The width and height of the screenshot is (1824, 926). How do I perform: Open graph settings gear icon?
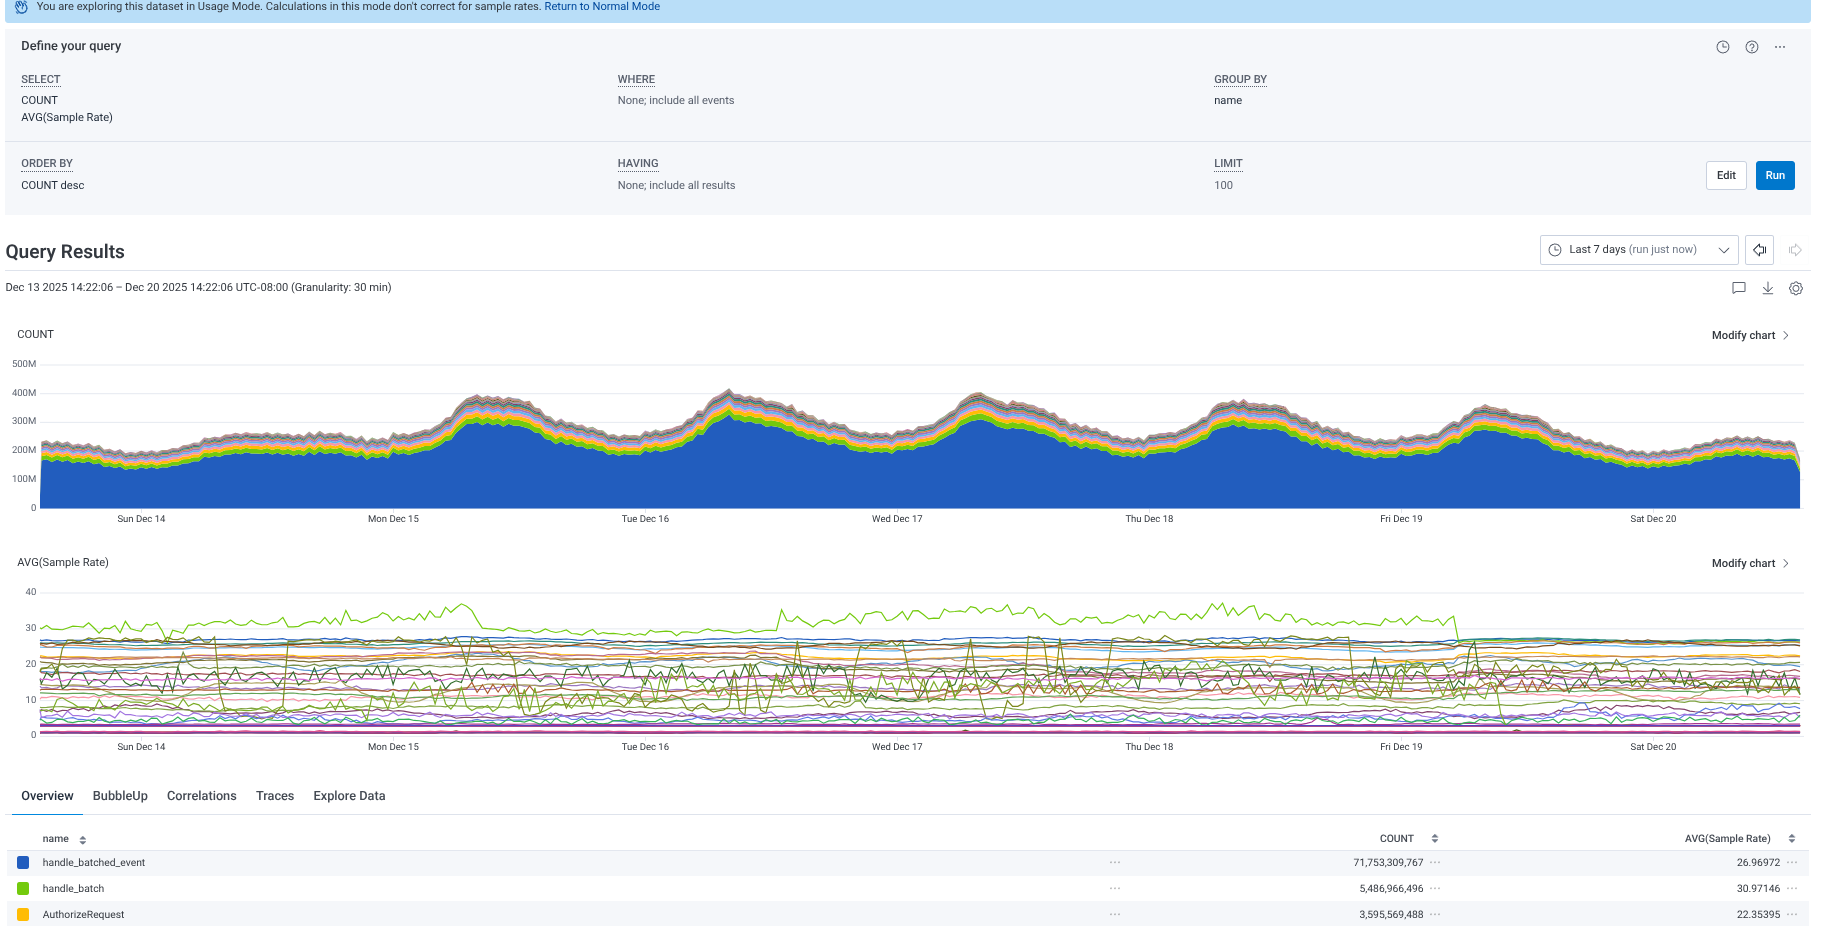[1796, 288]
